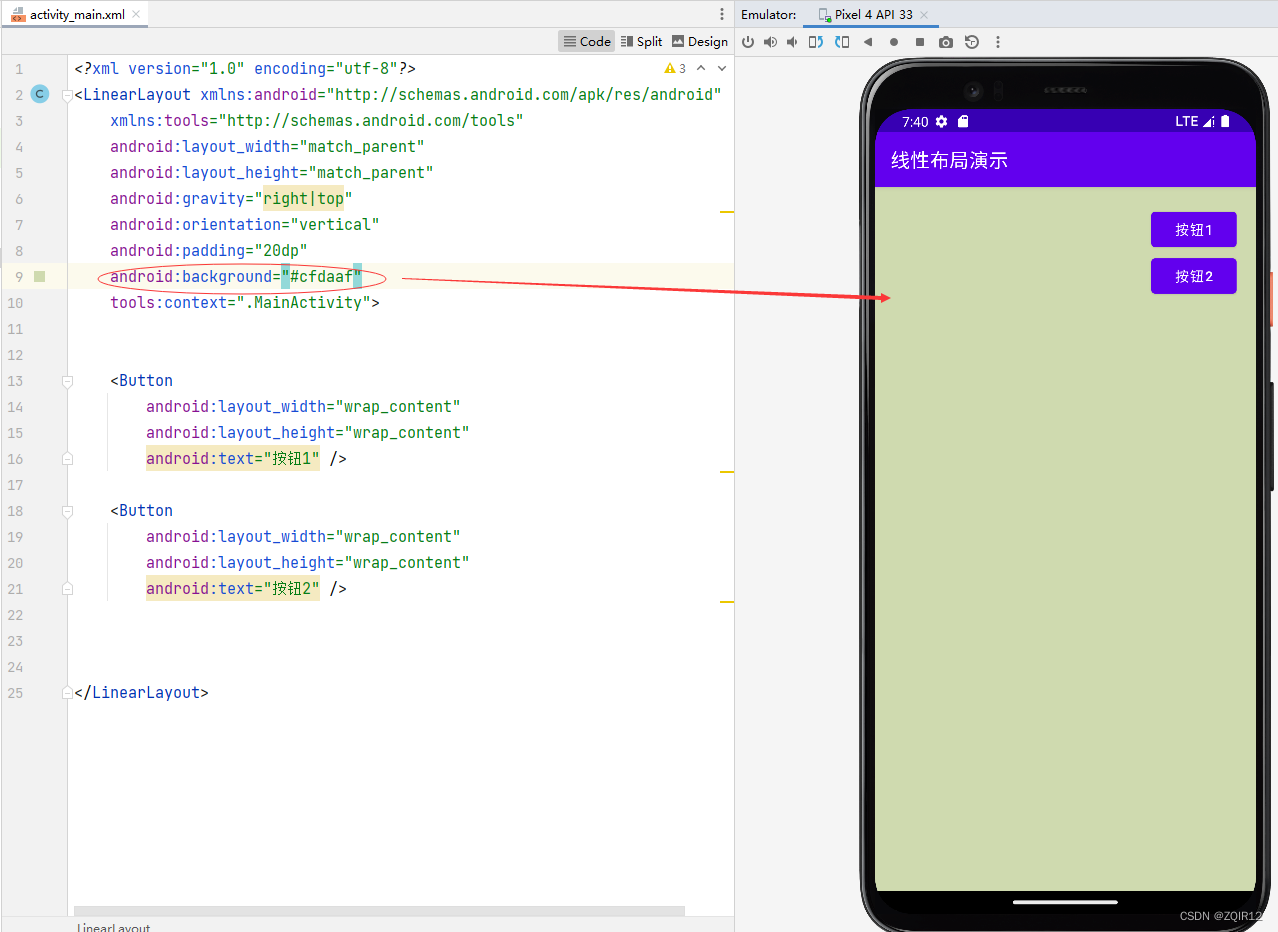Viewport: 1278px width, 932px height.
Task: Click fold end marker on line 16
Action: pyautogui.click(x=67, y=459)
